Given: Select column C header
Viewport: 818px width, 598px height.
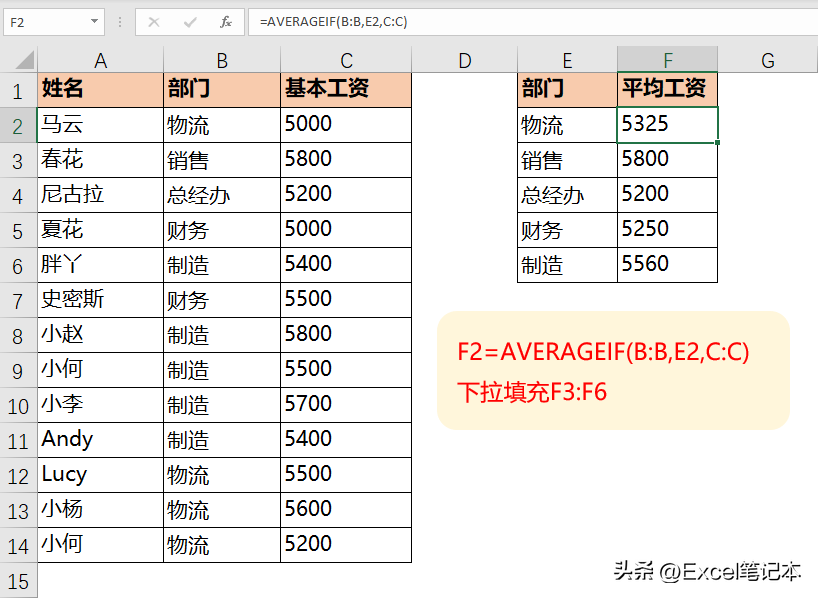Looking at the screenshot, I should 346,59.
